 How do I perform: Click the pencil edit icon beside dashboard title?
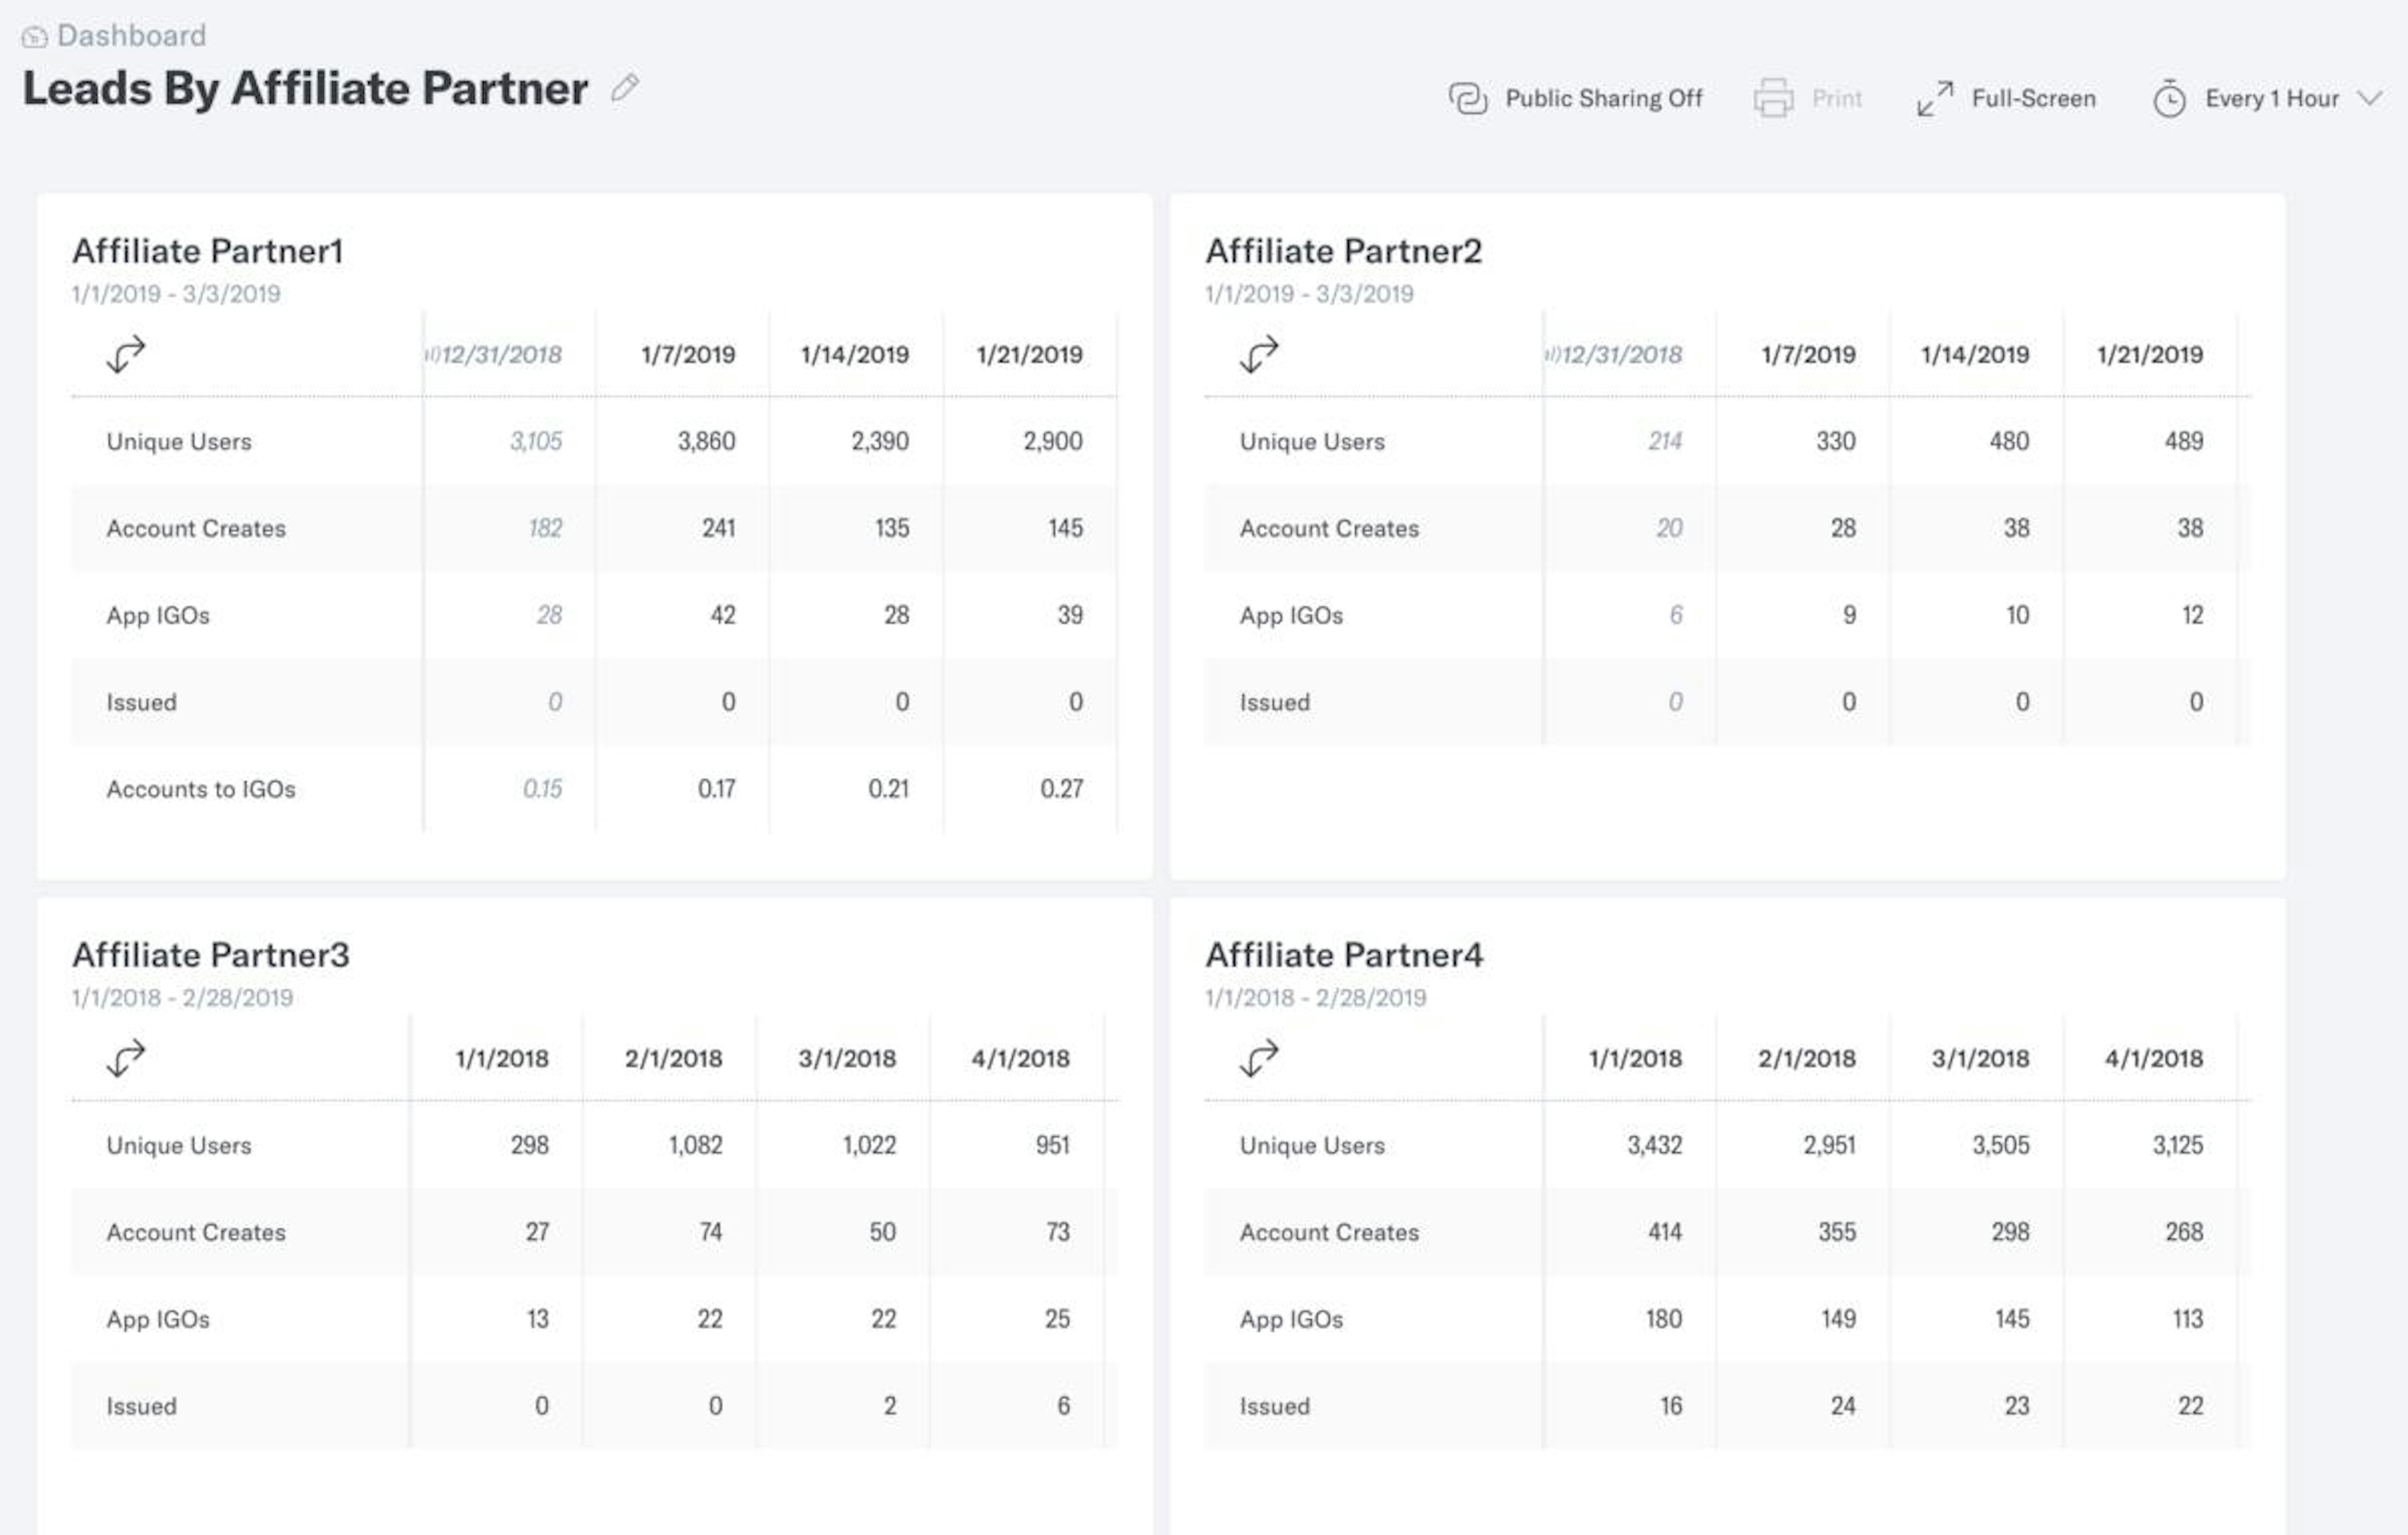tap(625, 88)
